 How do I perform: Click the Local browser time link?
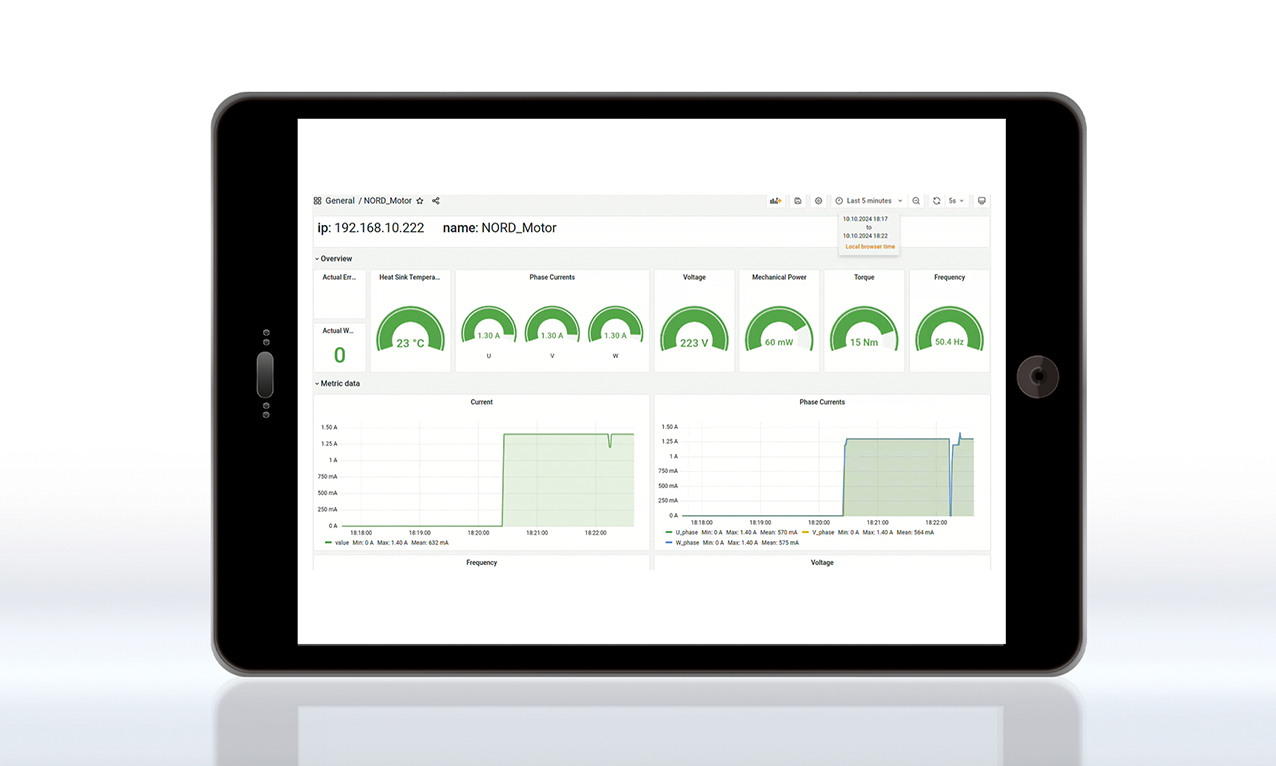coord(868,246)
